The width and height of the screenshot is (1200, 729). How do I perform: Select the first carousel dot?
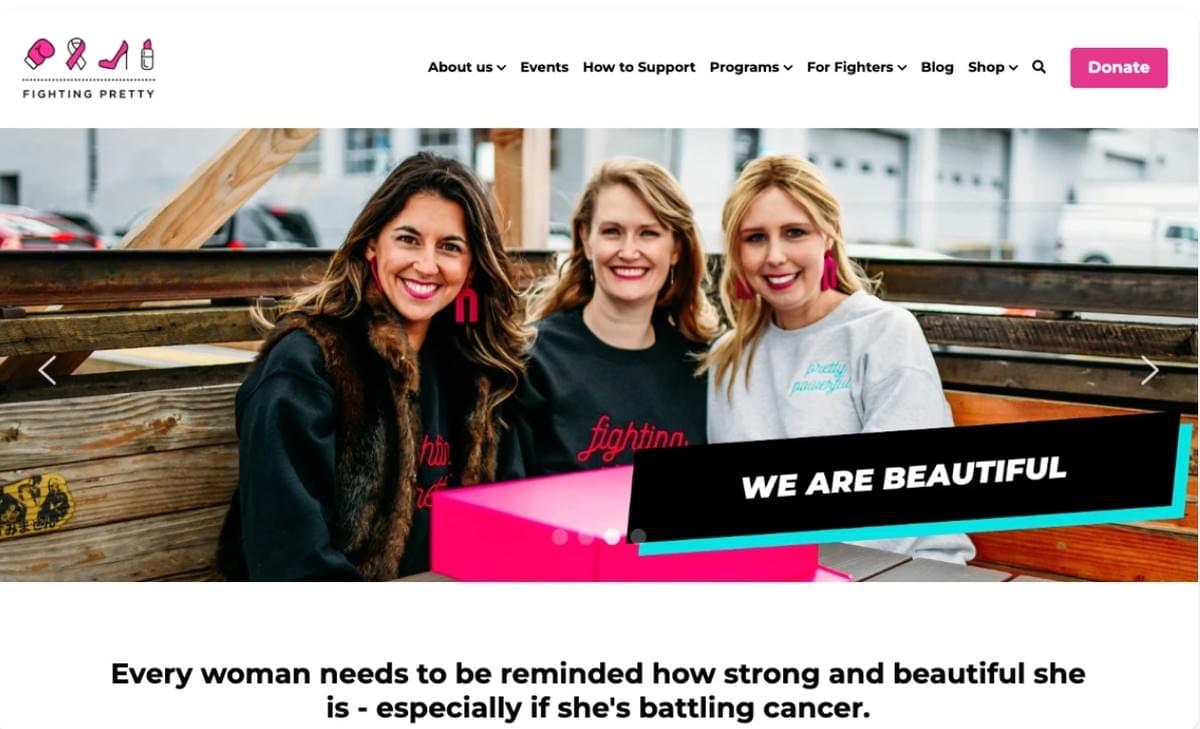pos(560,536)
